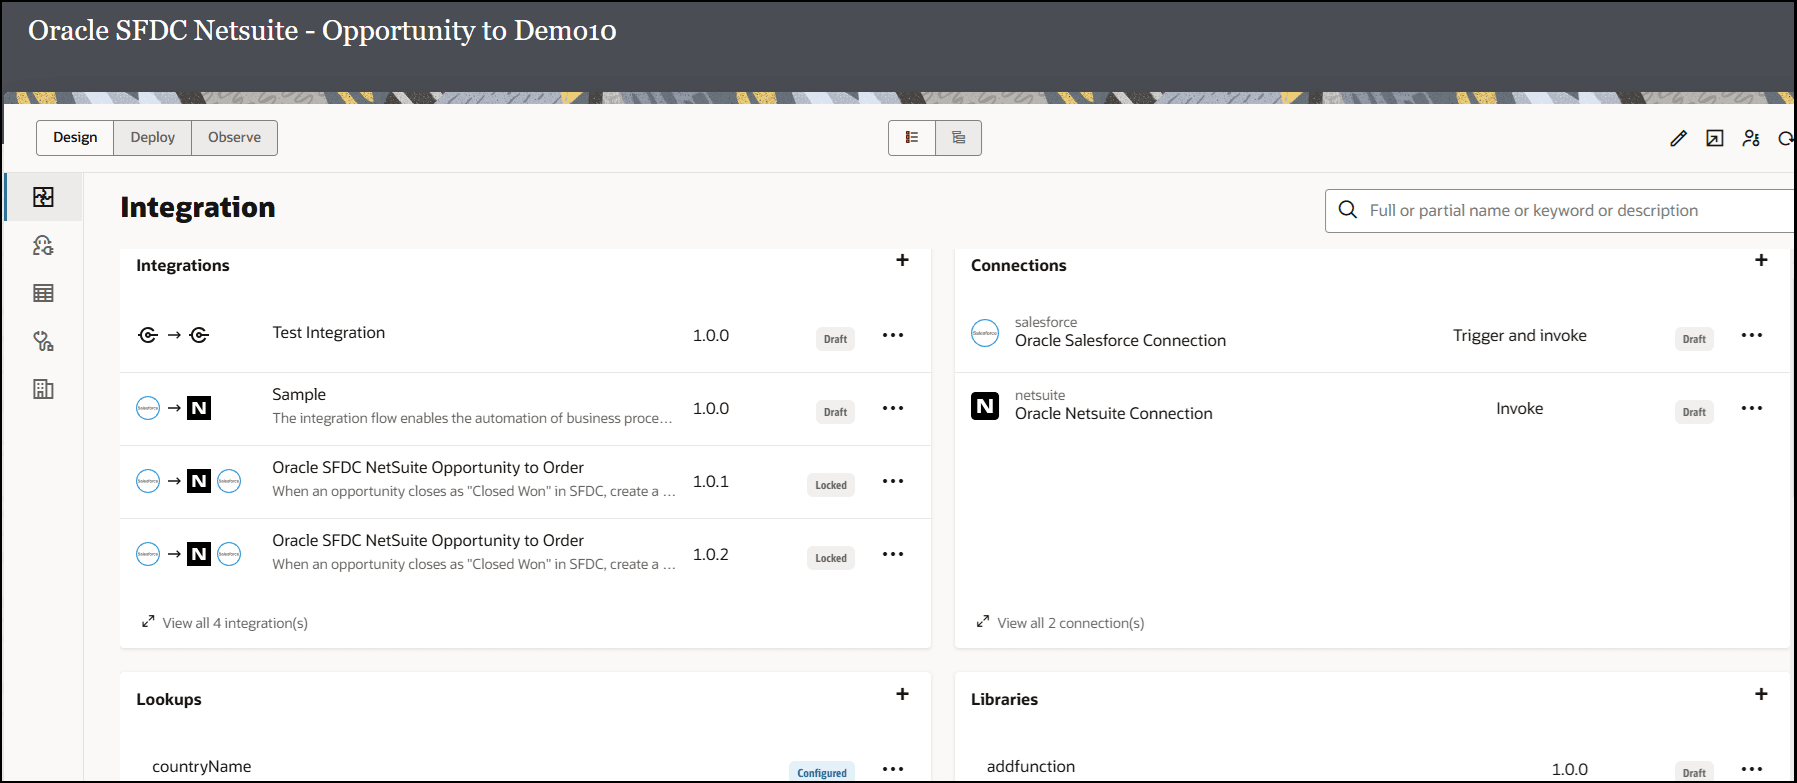Focus the name or keyword search field
Image resolution: width=1797 pixels, height=783 pixels.
tap(1560, 211)
